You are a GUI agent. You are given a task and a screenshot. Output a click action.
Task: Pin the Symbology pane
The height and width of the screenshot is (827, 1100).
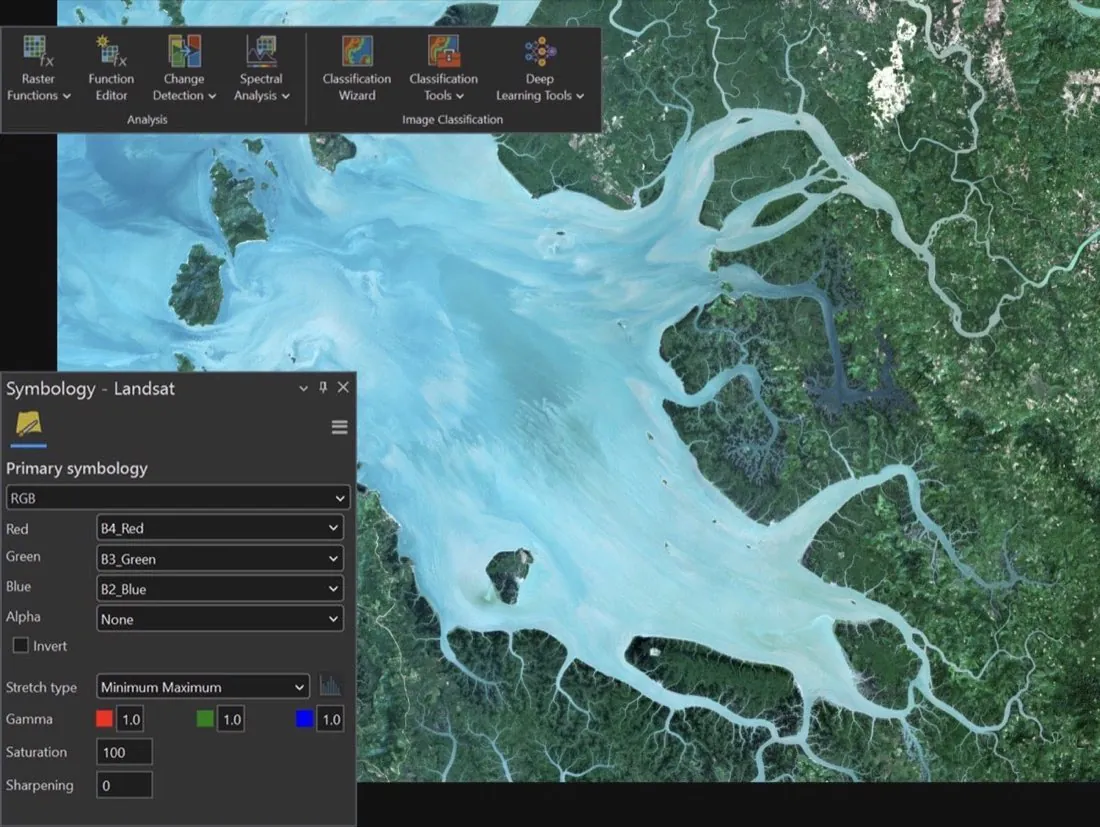coord(323,387)
